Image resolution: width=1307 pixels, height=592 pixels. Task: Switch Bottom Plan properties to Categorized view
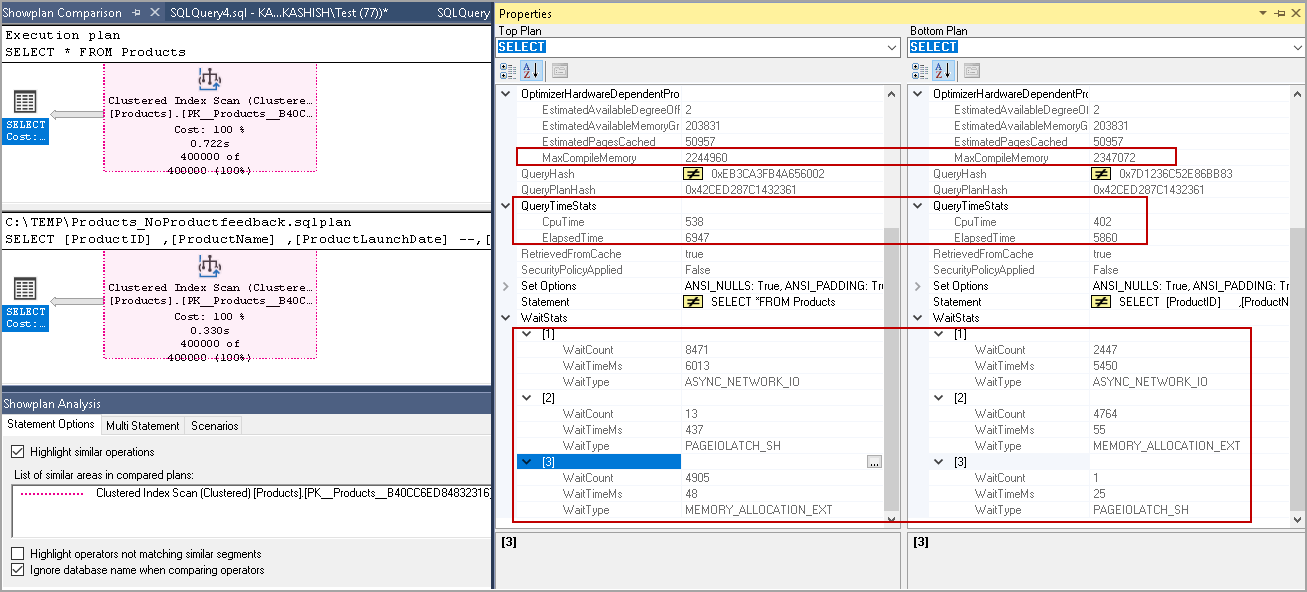click(920, 71)
